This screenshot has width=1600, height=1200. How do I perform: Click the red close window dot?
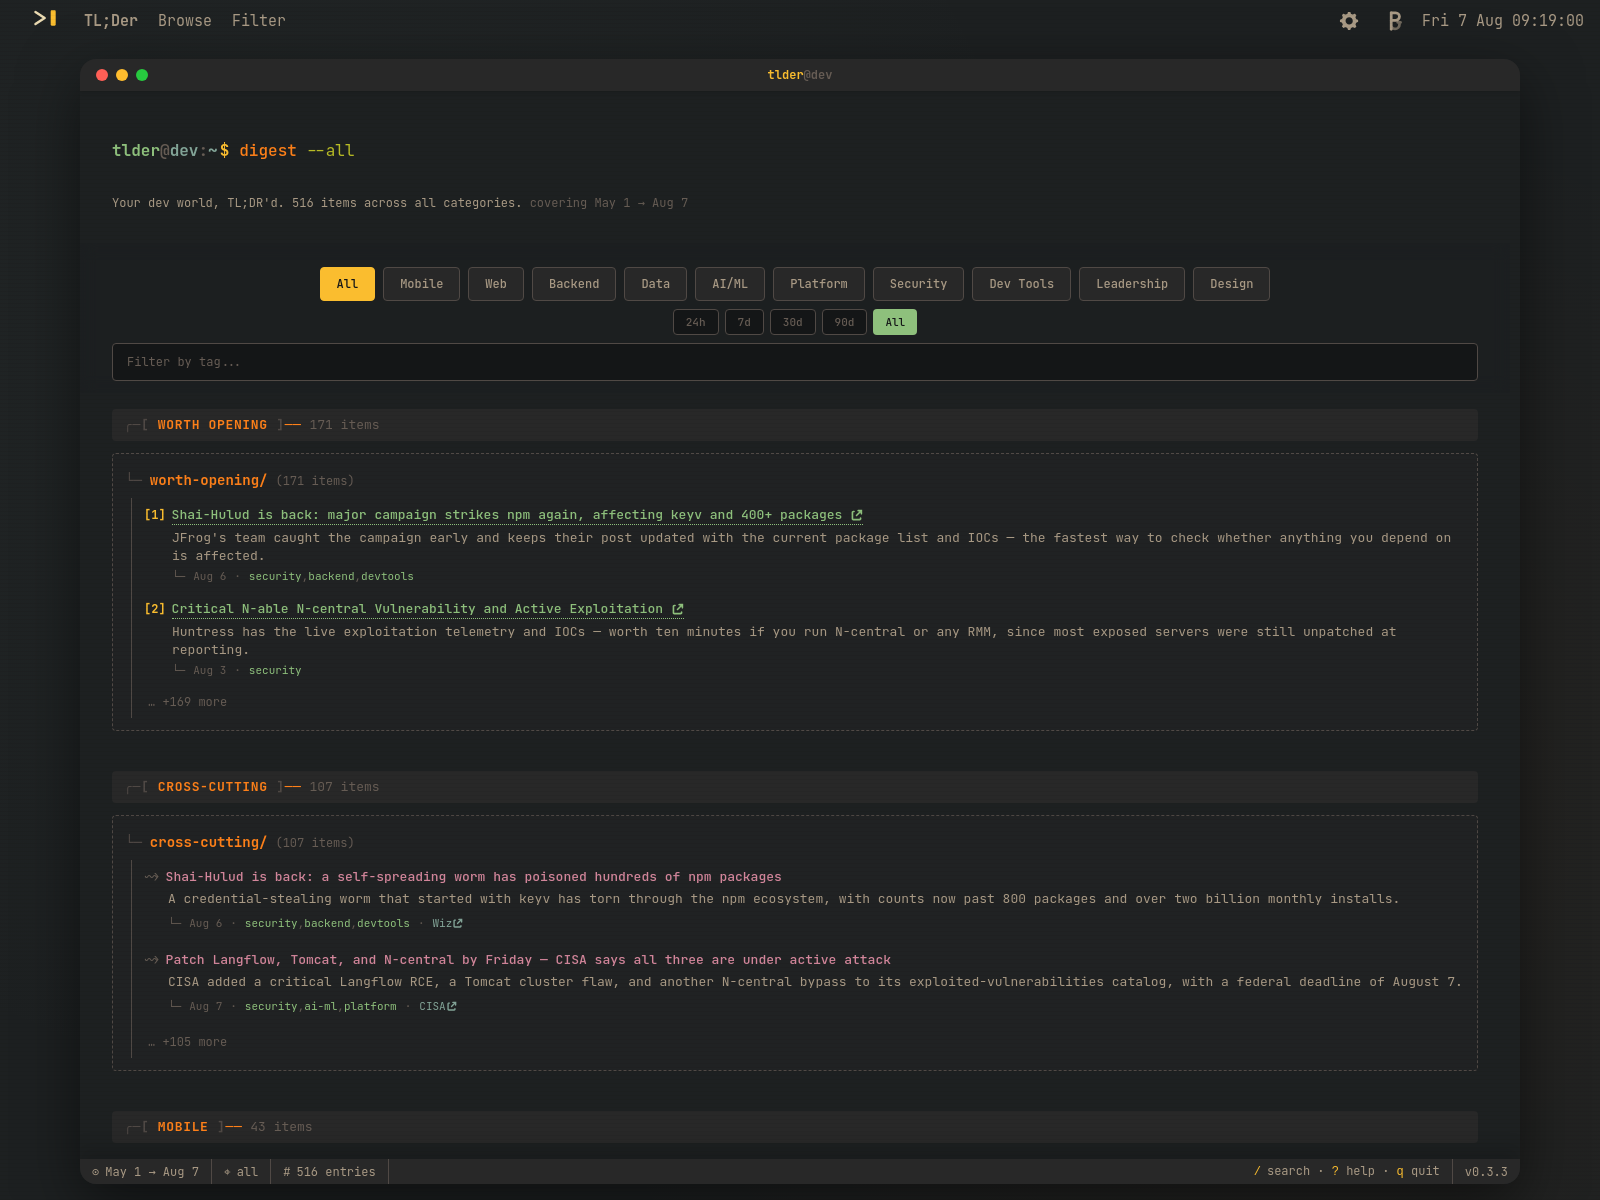click(102, 75)
